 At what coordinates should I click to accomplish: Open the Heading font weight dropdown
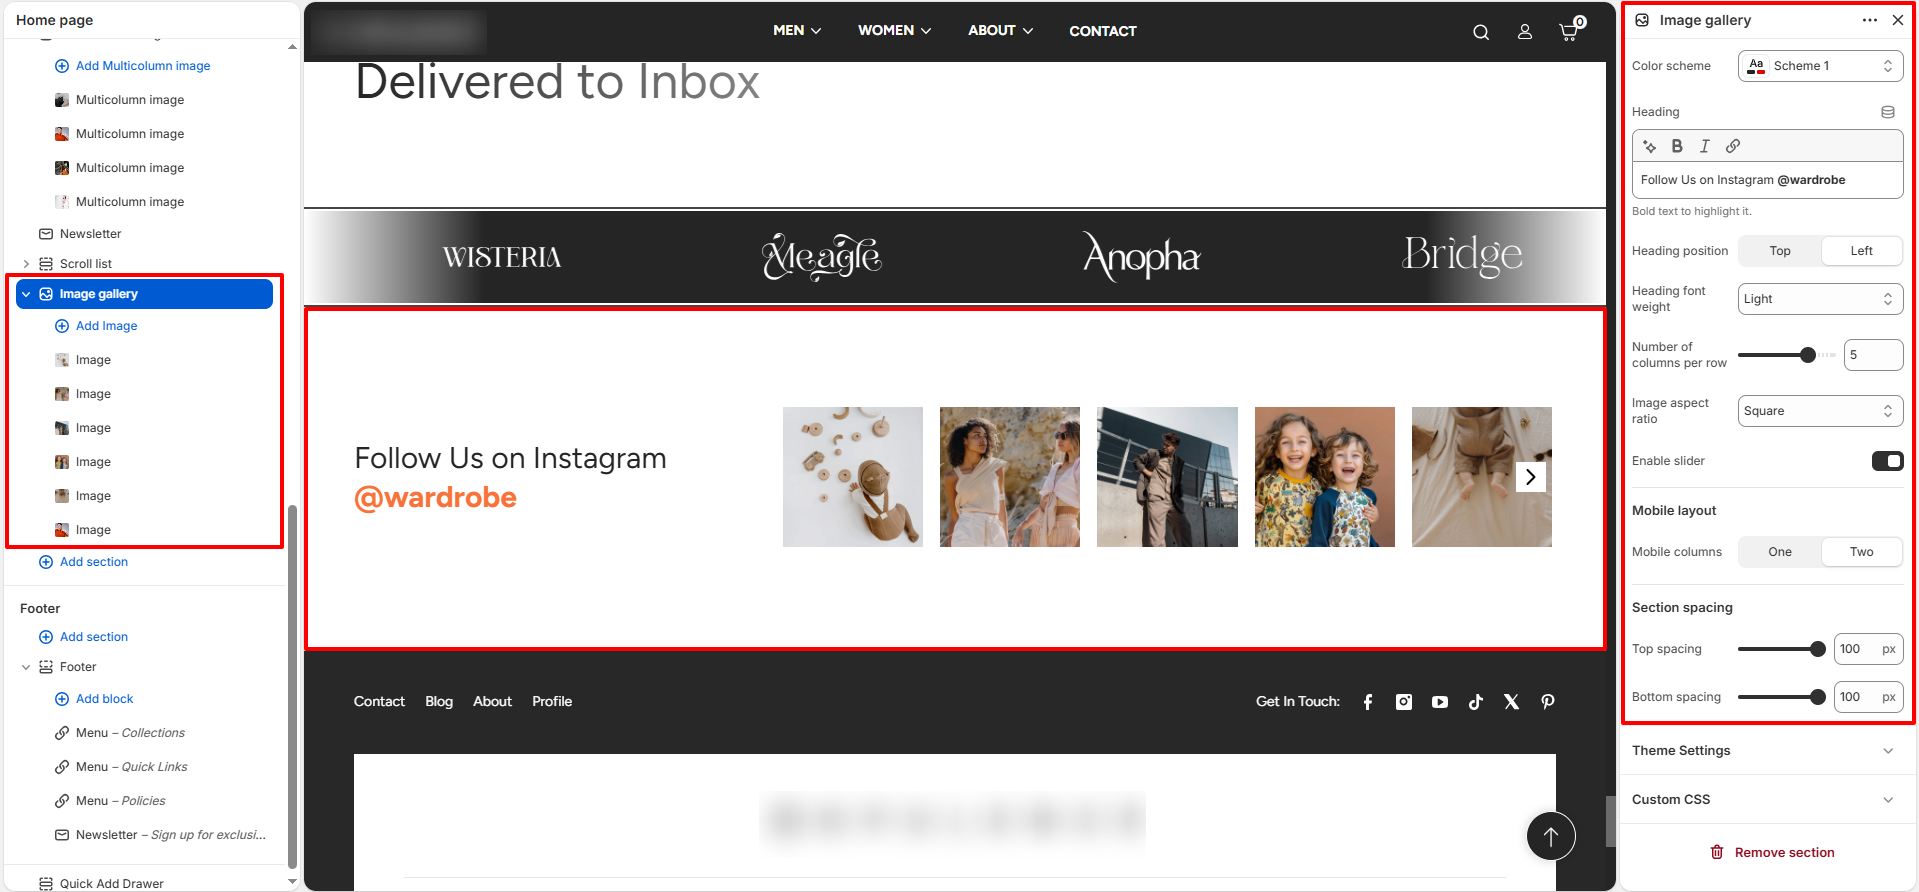coord(1820,299)
